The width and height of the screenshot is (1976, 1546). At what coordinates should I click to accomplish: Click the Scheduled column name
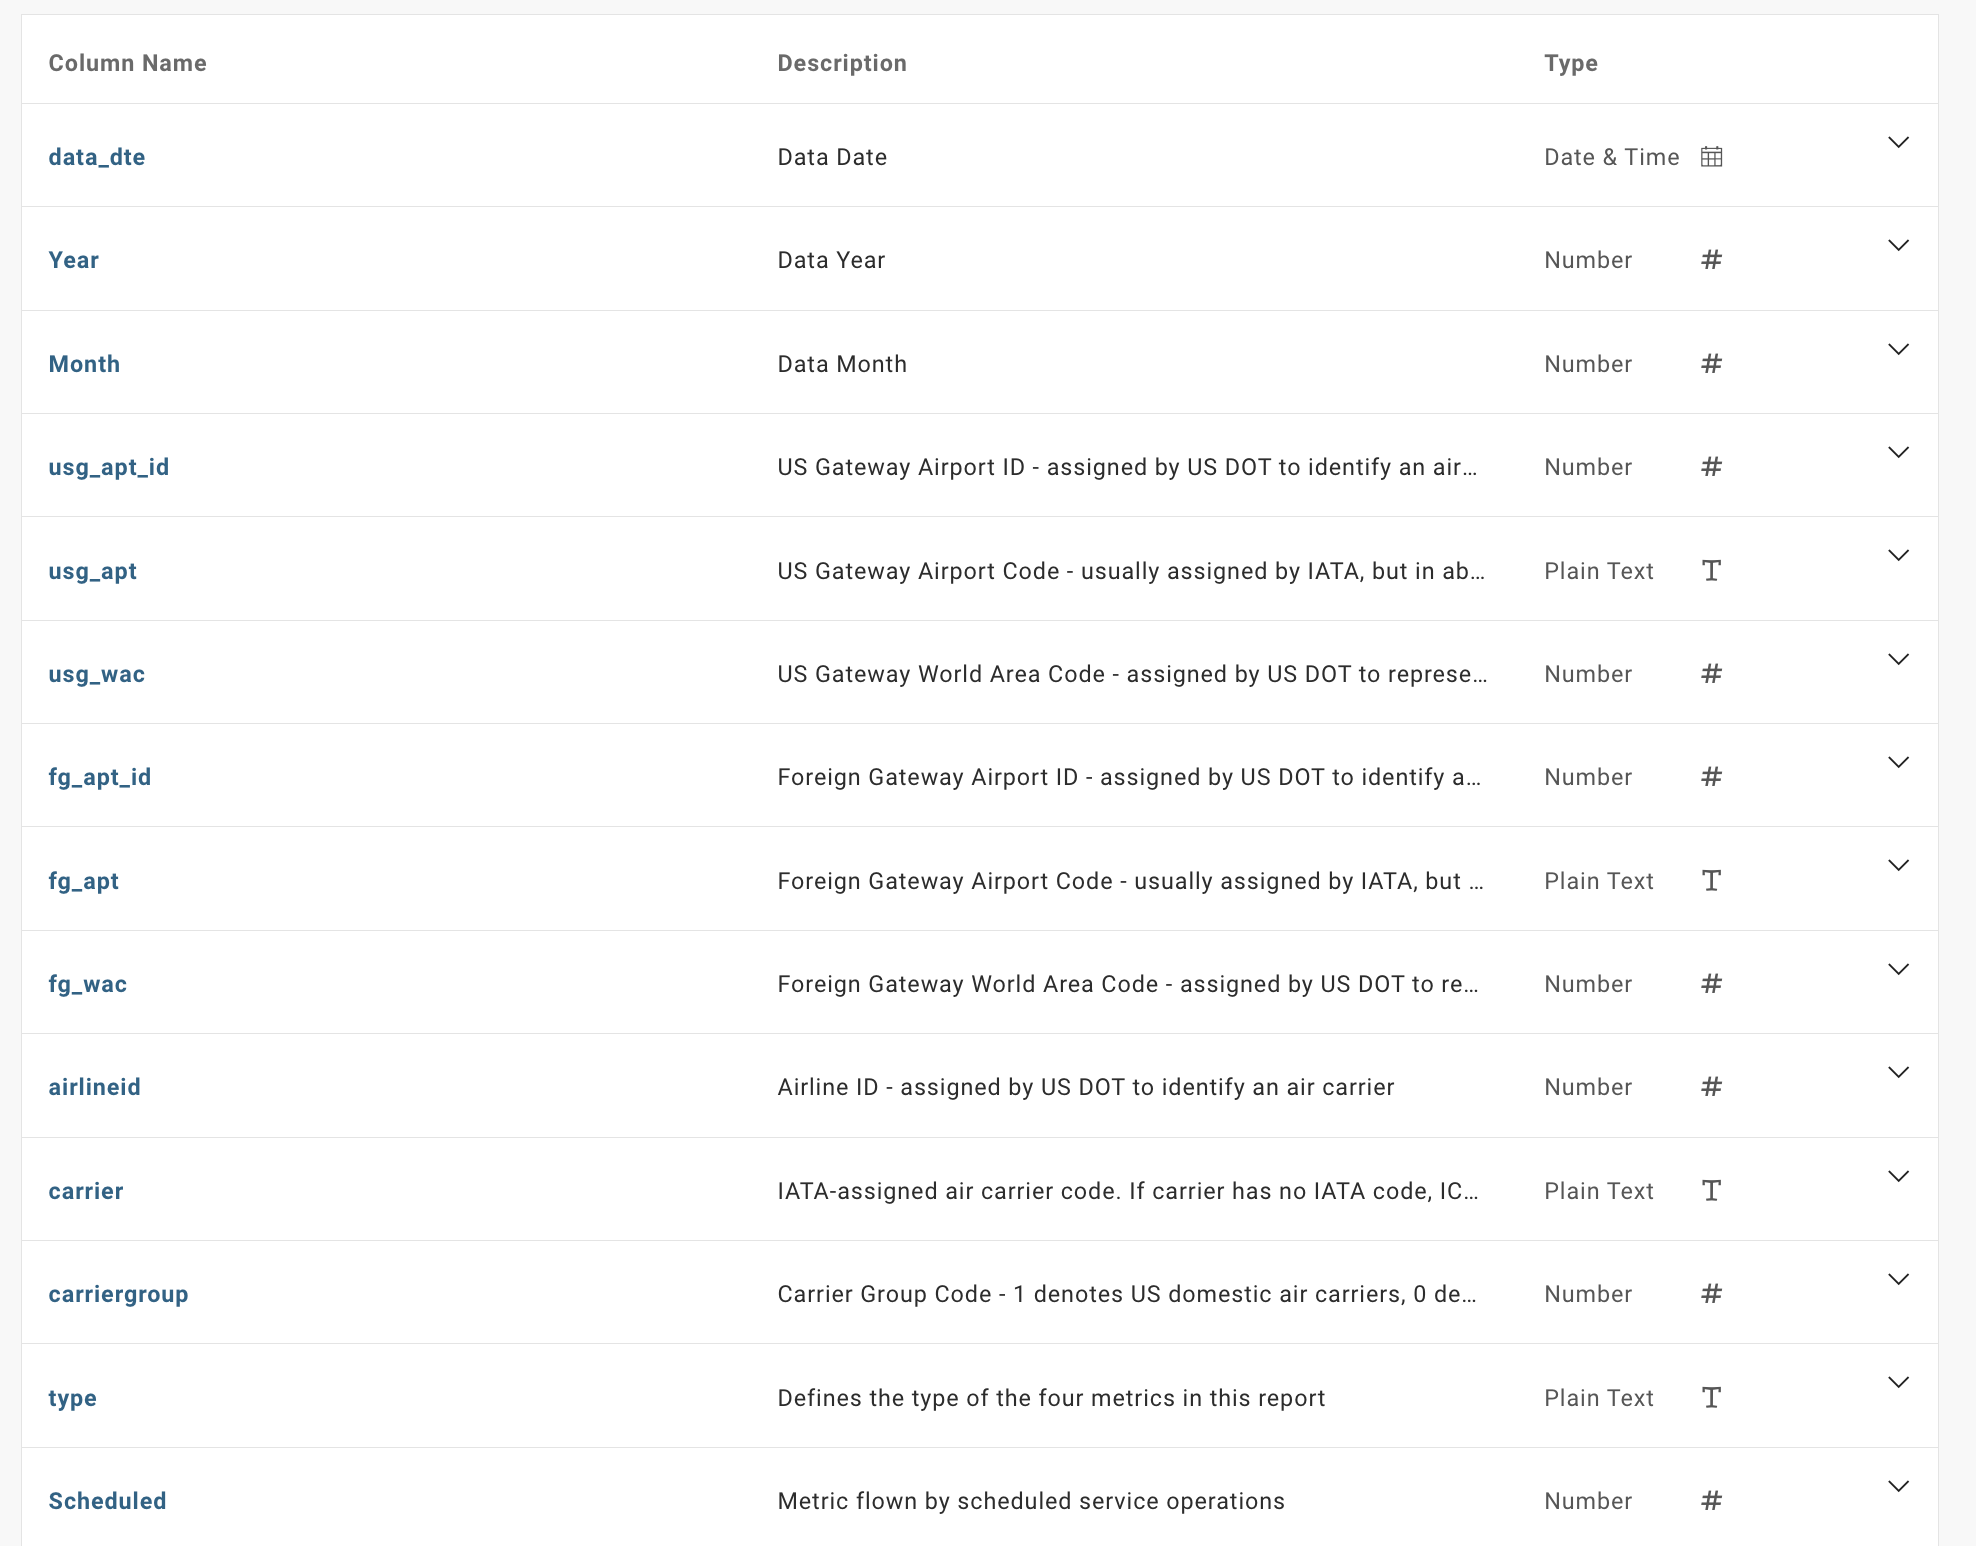(107, 1501)
